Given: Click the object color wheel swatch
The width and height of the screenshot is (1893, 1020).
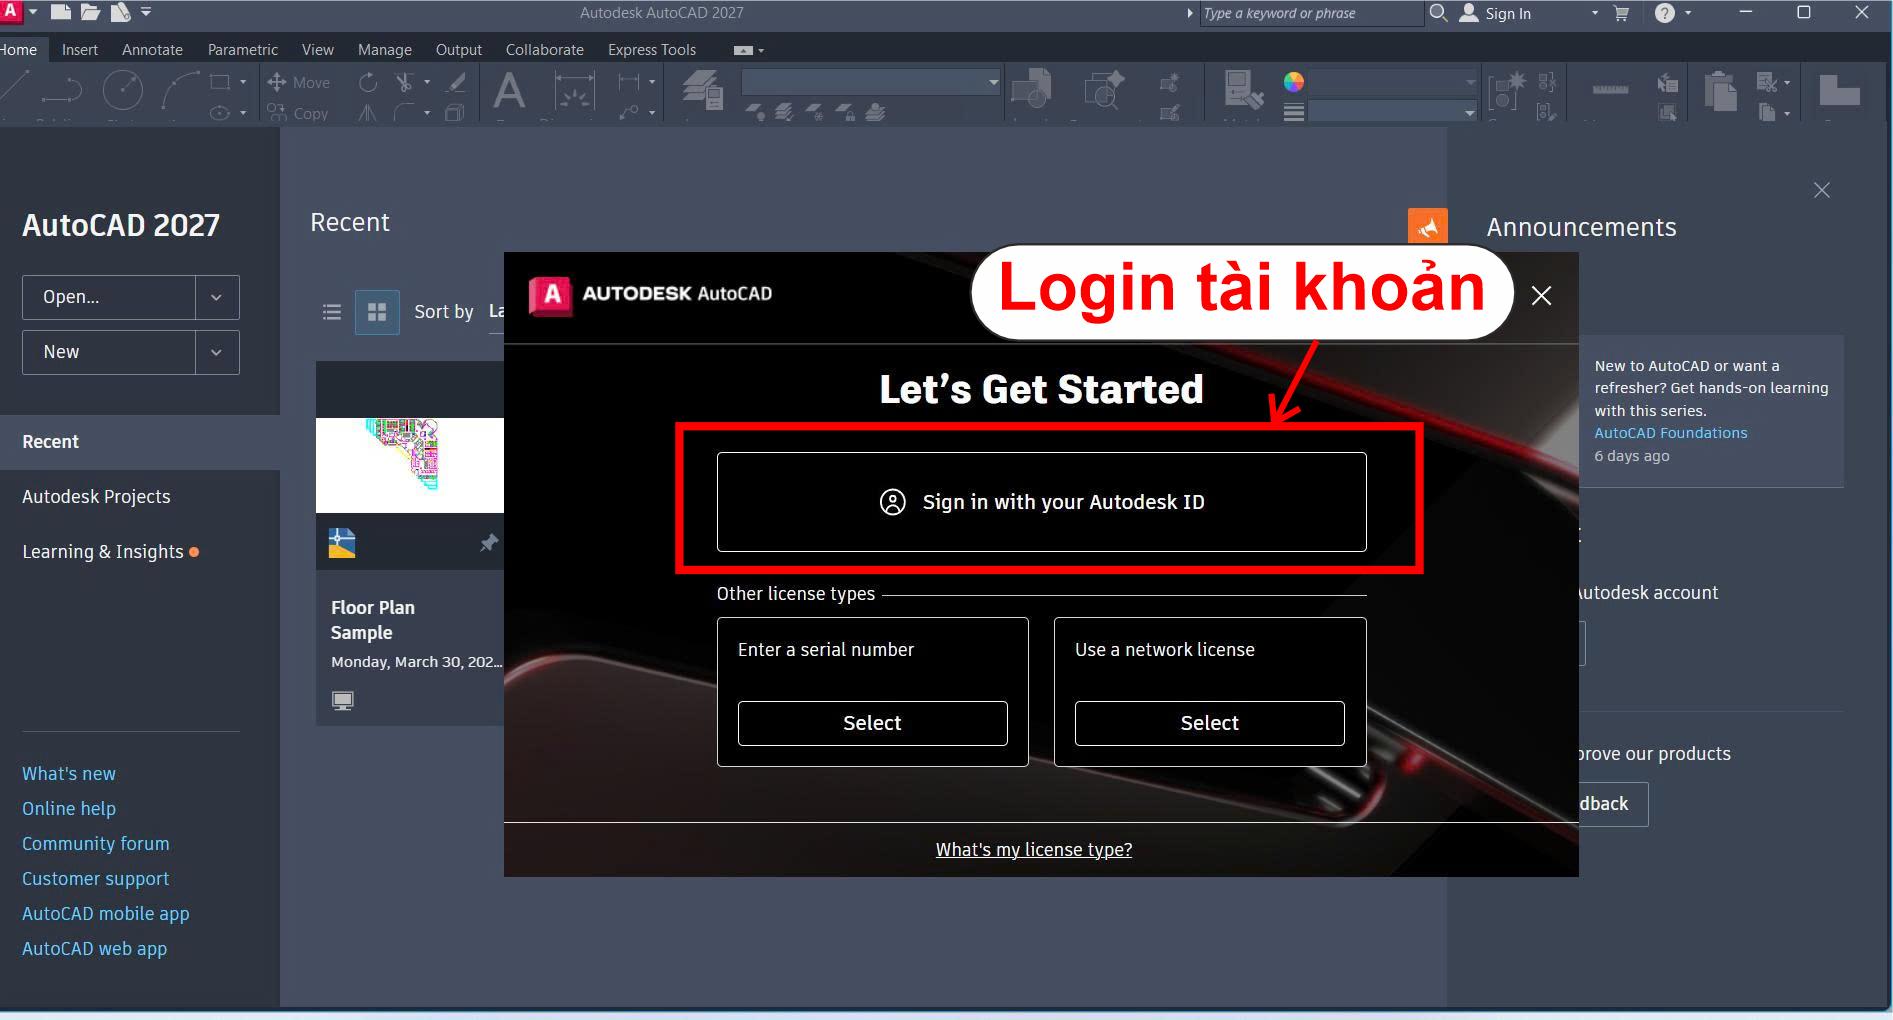Looking at the screenshot, I should tap(1293, 82).
